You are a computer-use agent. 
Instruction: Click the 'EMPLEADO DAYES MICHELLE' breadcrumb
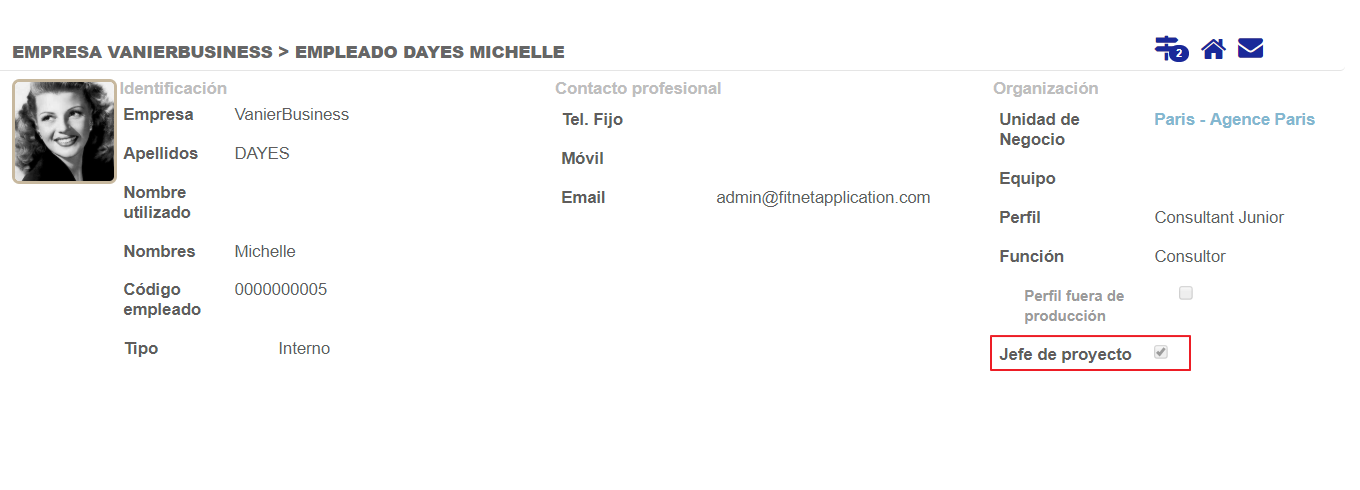(x=429, y=52)
